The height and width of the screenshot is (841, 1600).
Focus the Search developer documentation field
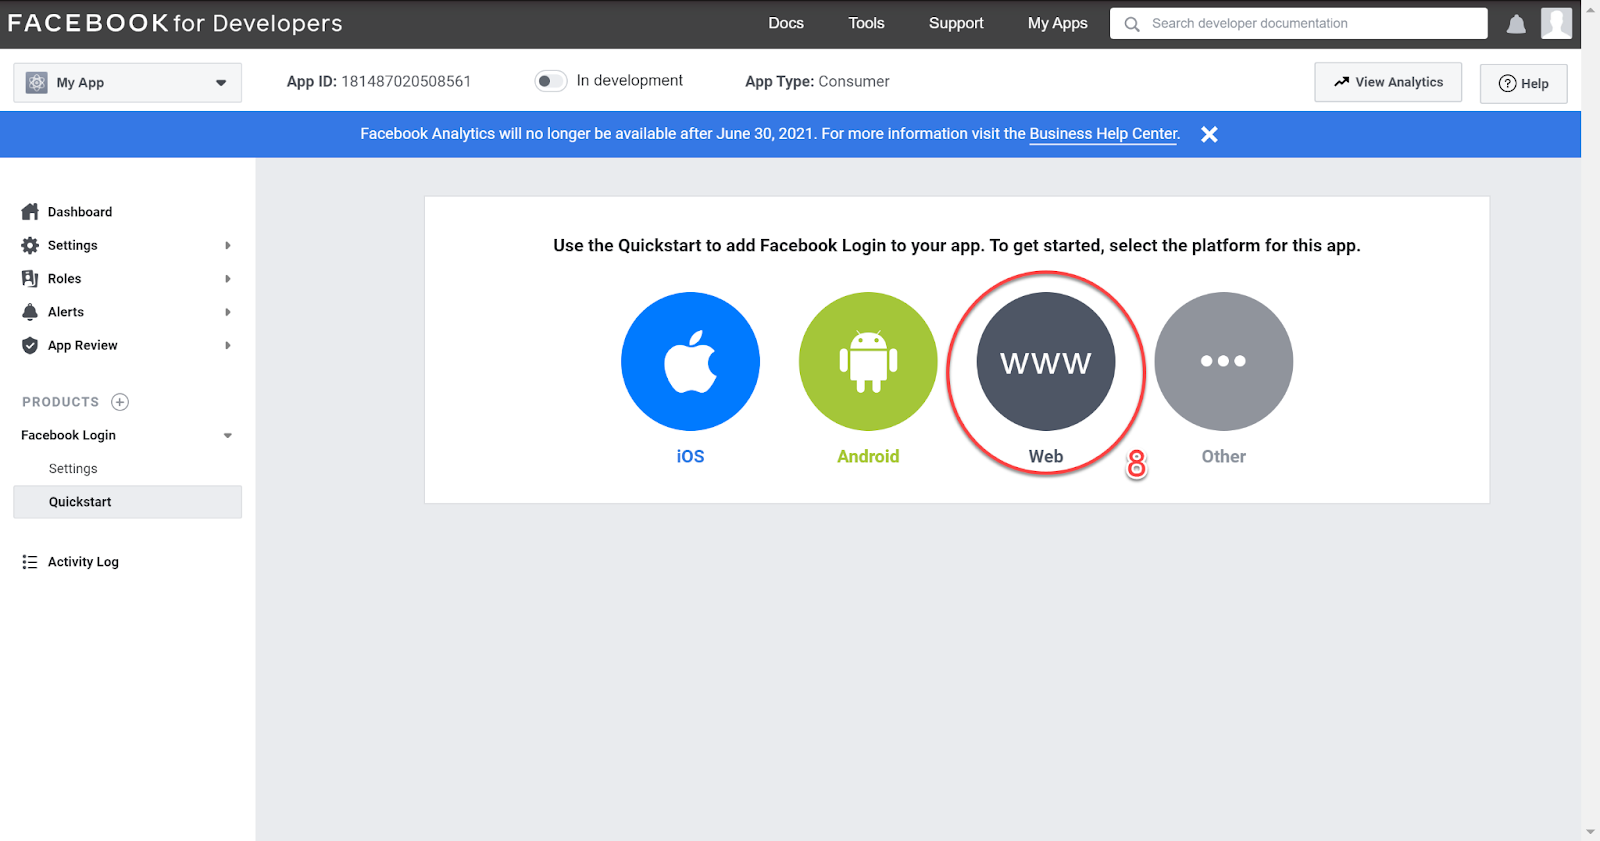click(1298, 23)
